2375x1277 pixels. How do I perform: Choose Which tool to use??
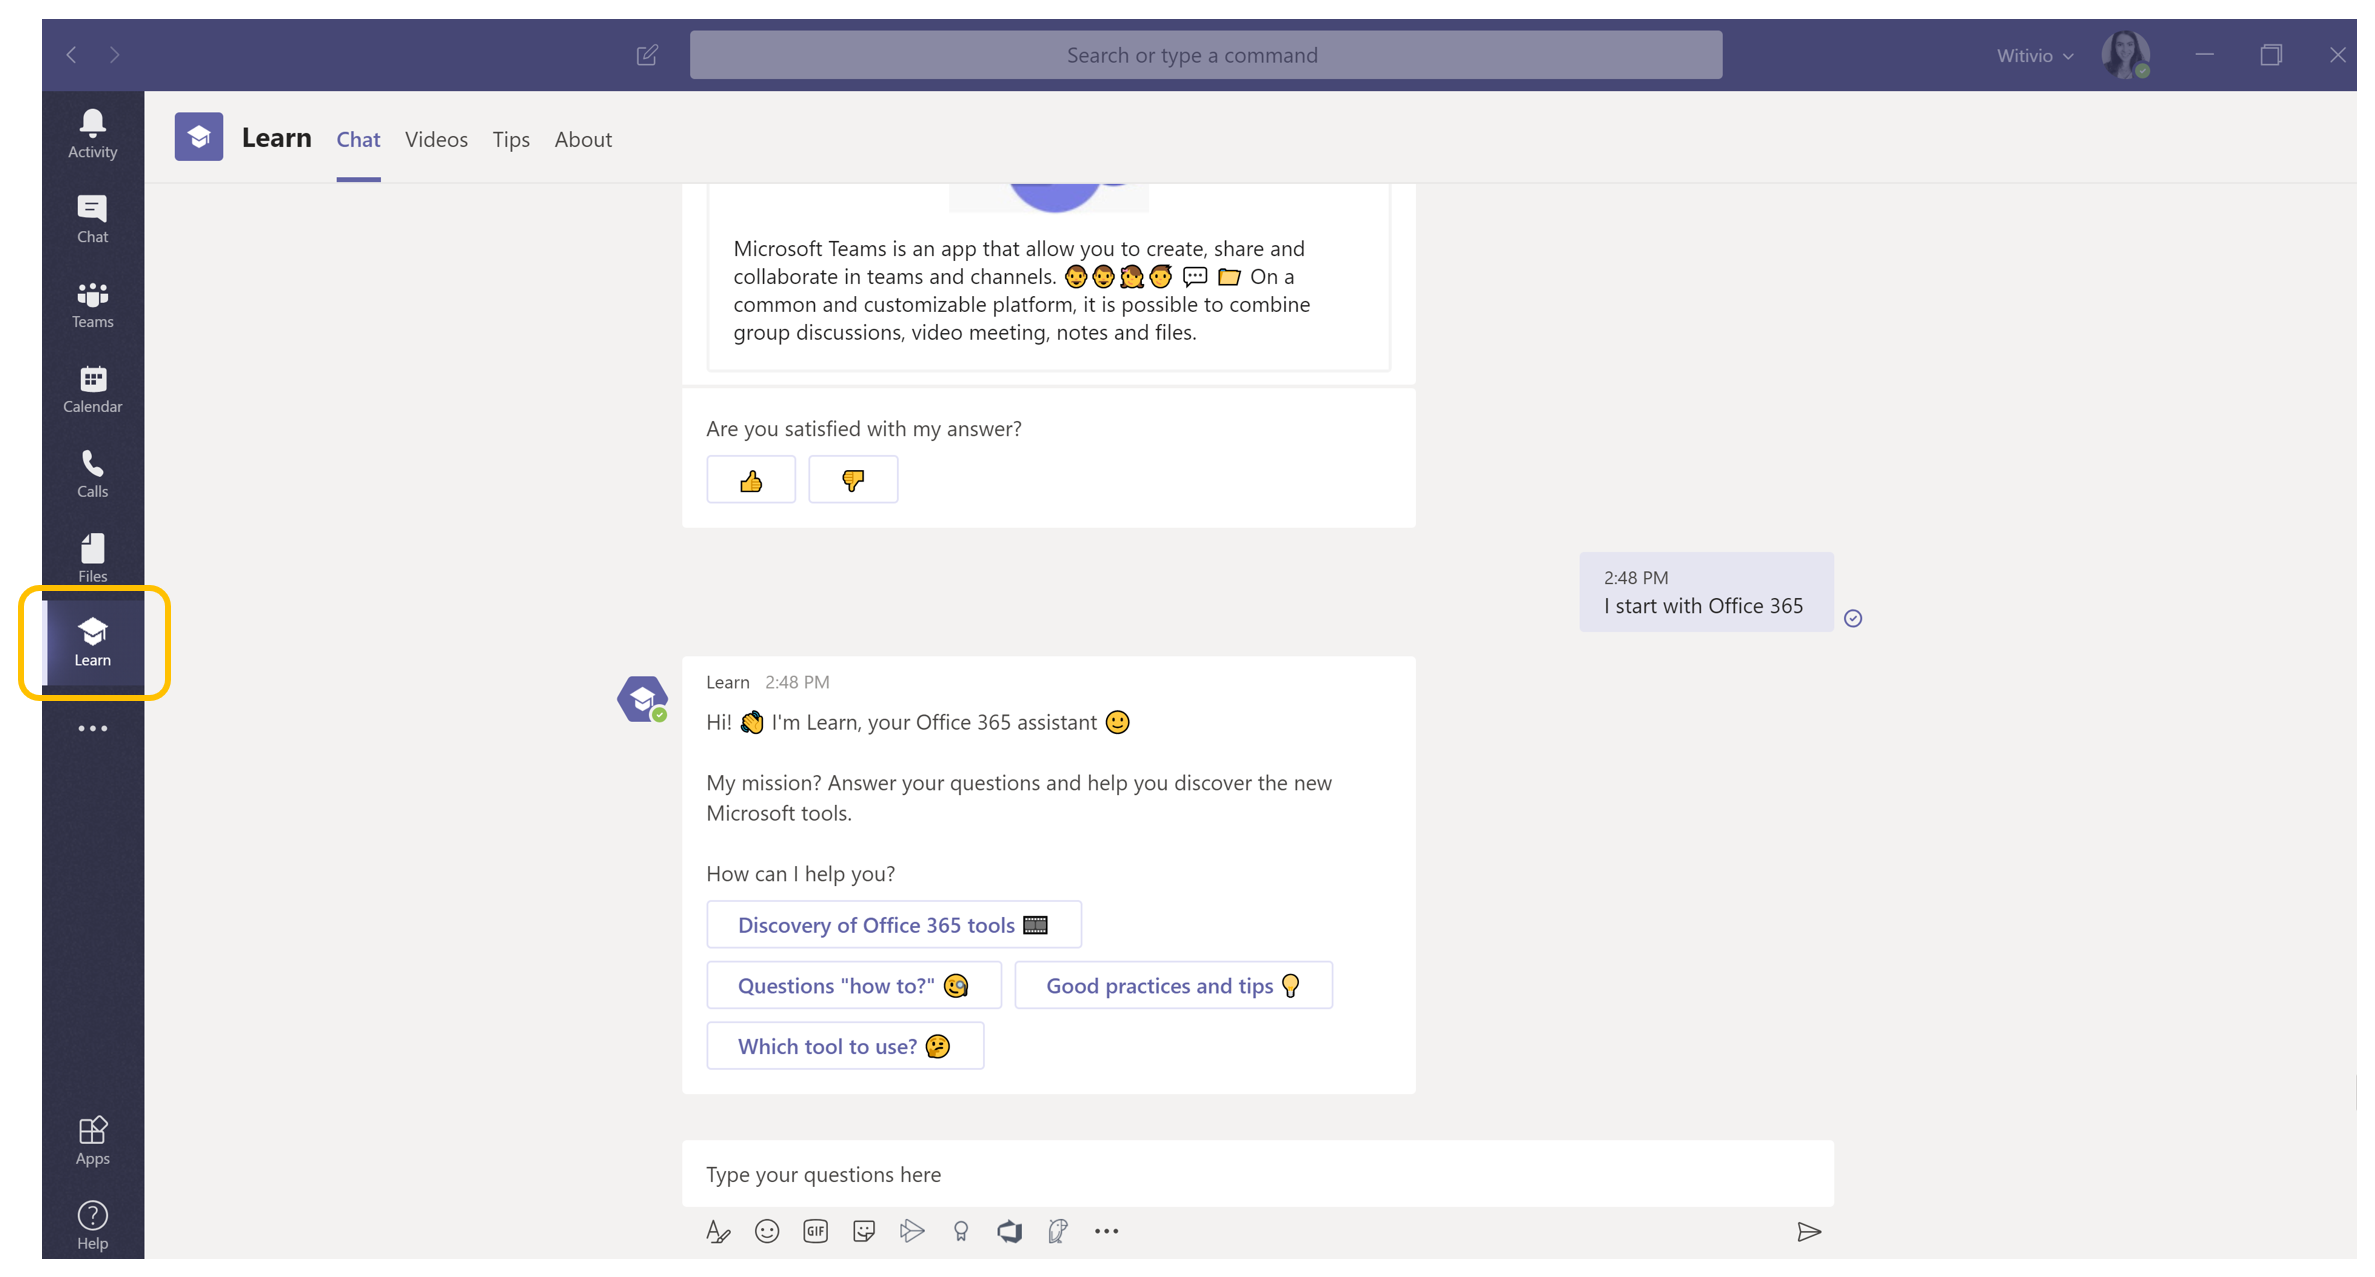(x=845, y=1046)
